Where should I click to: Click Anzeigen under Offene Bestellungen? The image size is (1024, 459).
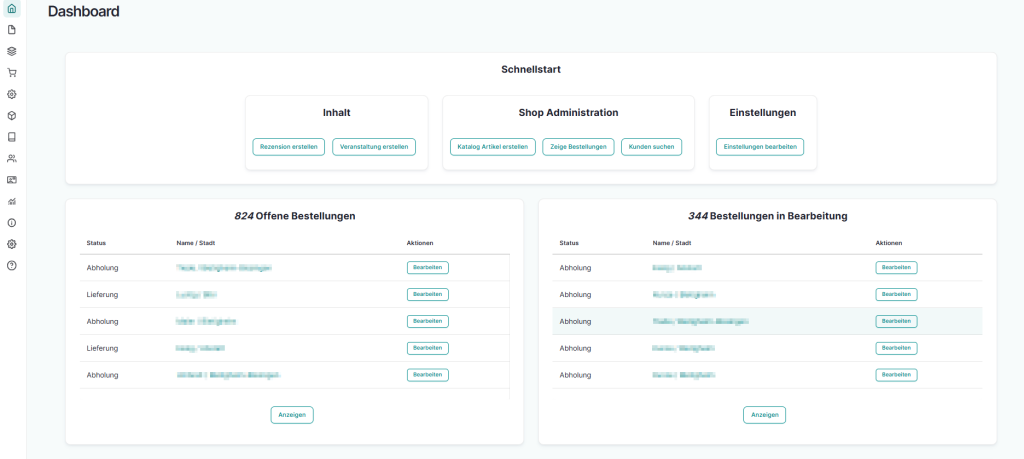tap(292, 415)
